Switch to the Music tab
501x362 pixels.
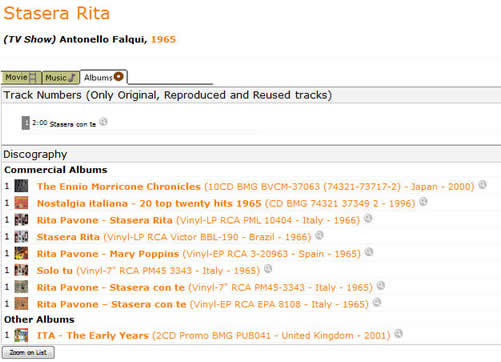61,78
